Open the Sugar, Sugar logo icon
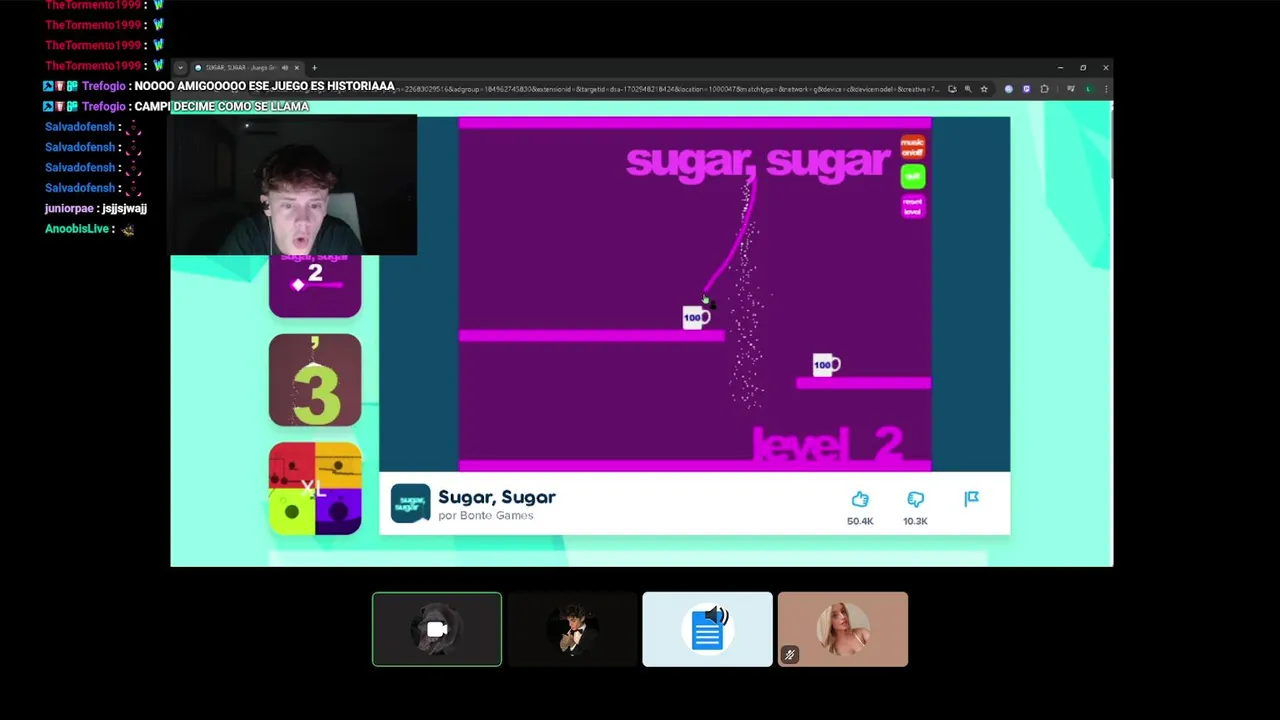1280x720 pixels. [410, 503]
